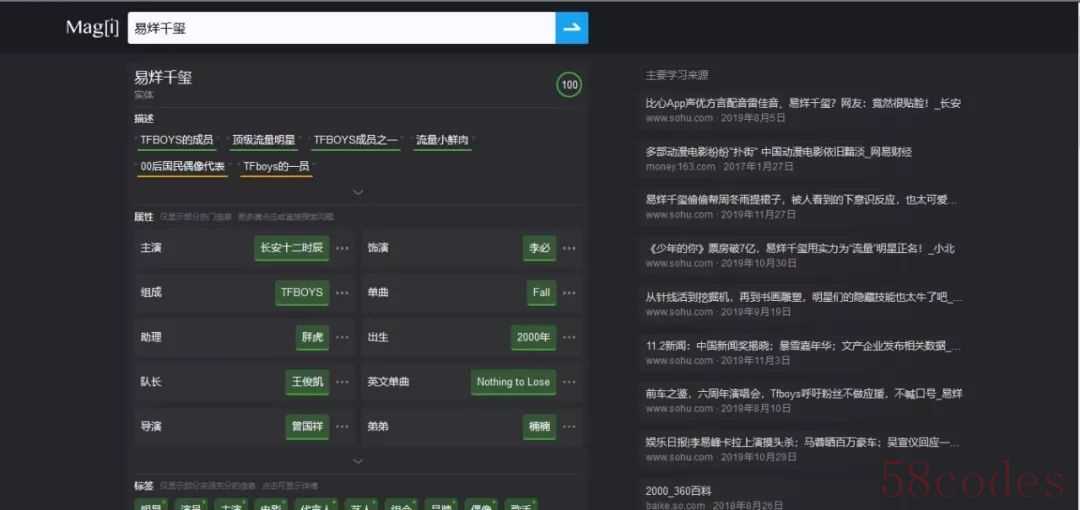Image resolution: width=1080 pixels, height=510 pixels.
Task: Select the 楠楠 value tag
Action: [539, 427]
